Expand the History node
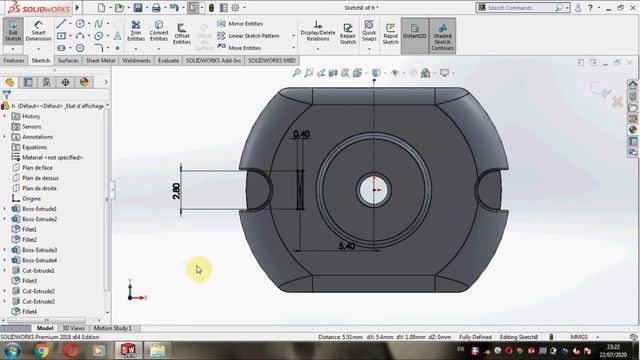Image resolution: width=640 pixels, height=360 pixels. 4,116
